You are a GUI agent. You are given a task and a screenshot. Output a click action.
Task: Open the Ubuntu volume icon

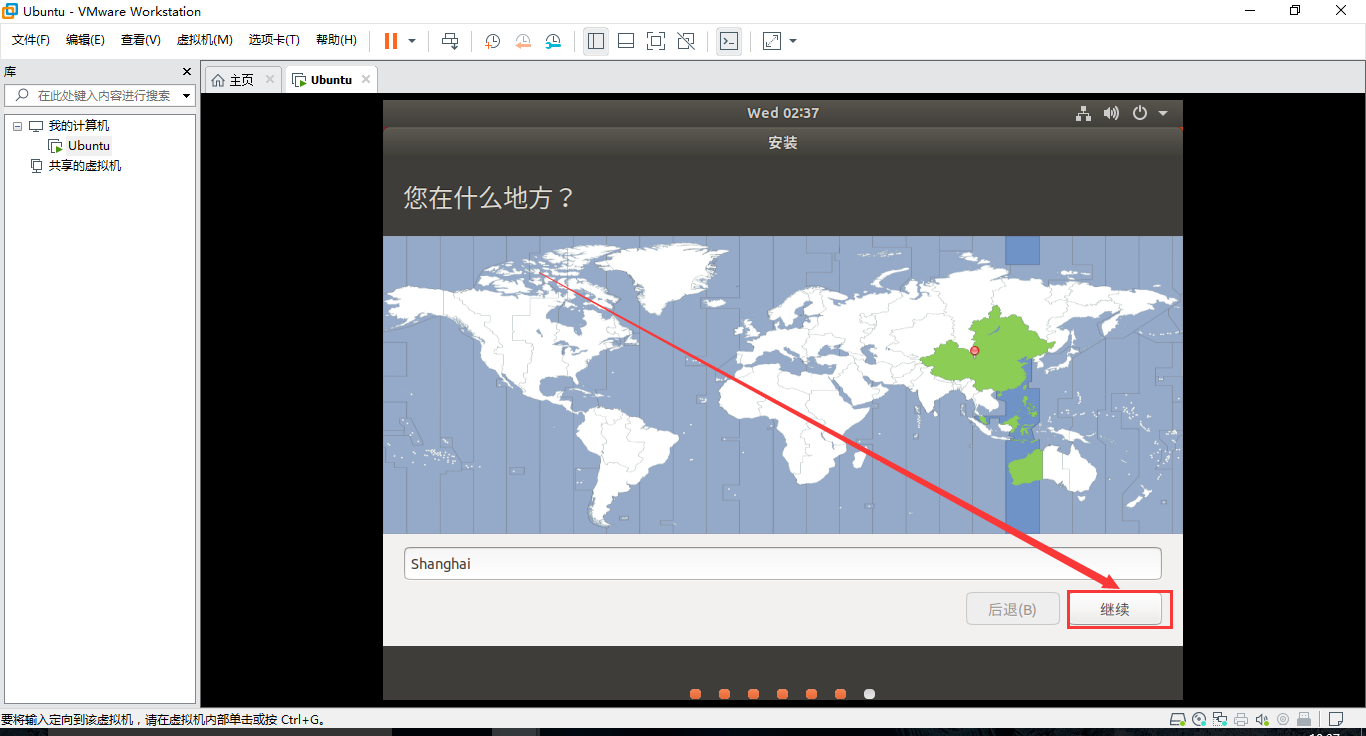tap(1111, 113)
